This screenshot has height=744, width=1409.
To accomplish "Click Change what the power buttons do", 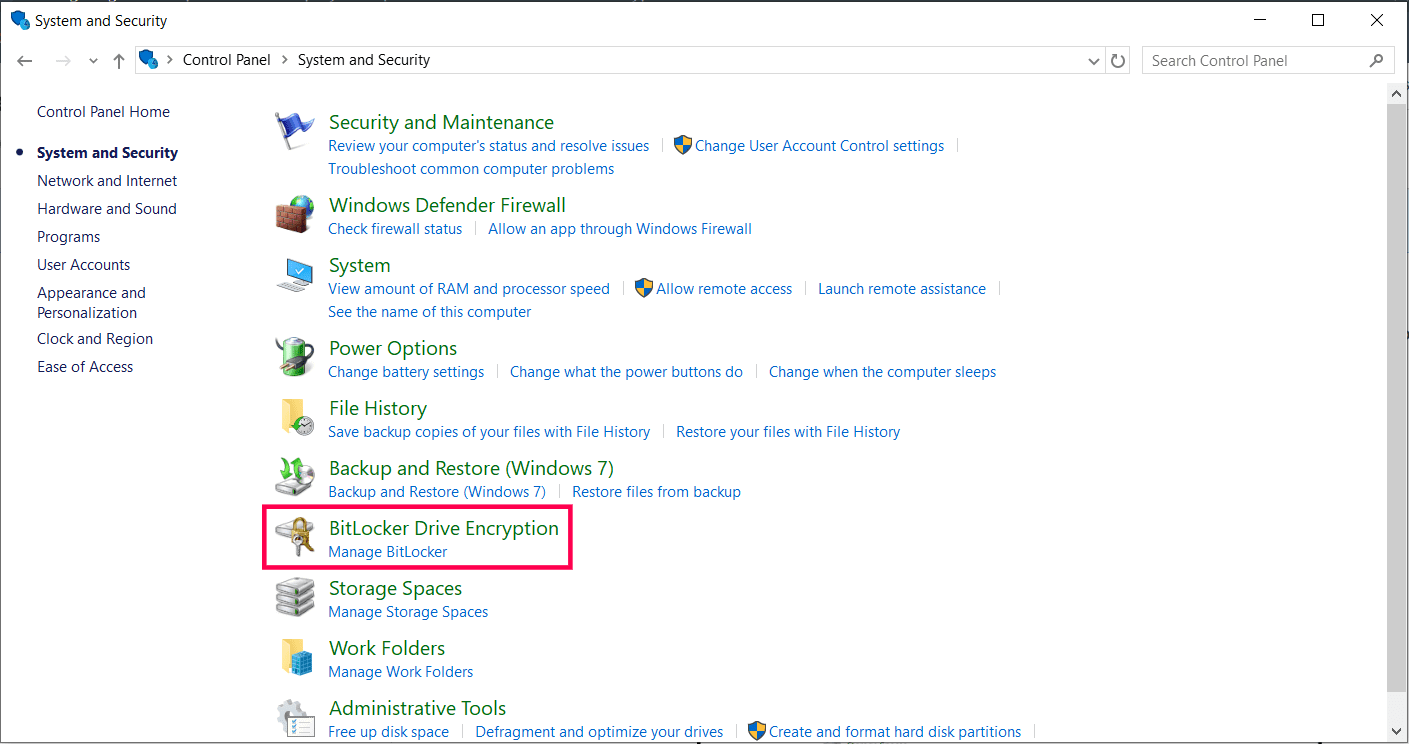I will tap(626, 372).
